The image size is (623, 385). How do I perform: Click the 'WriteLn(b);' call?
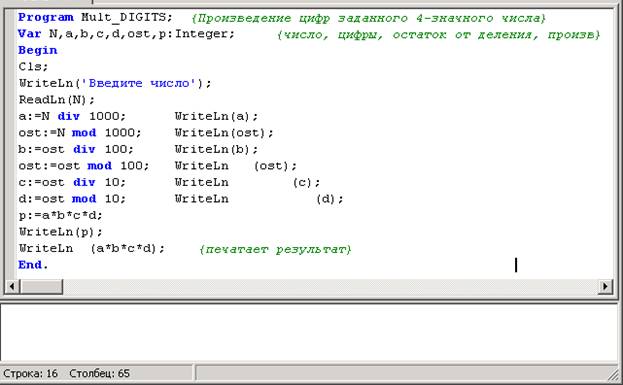tap(217, 149)
